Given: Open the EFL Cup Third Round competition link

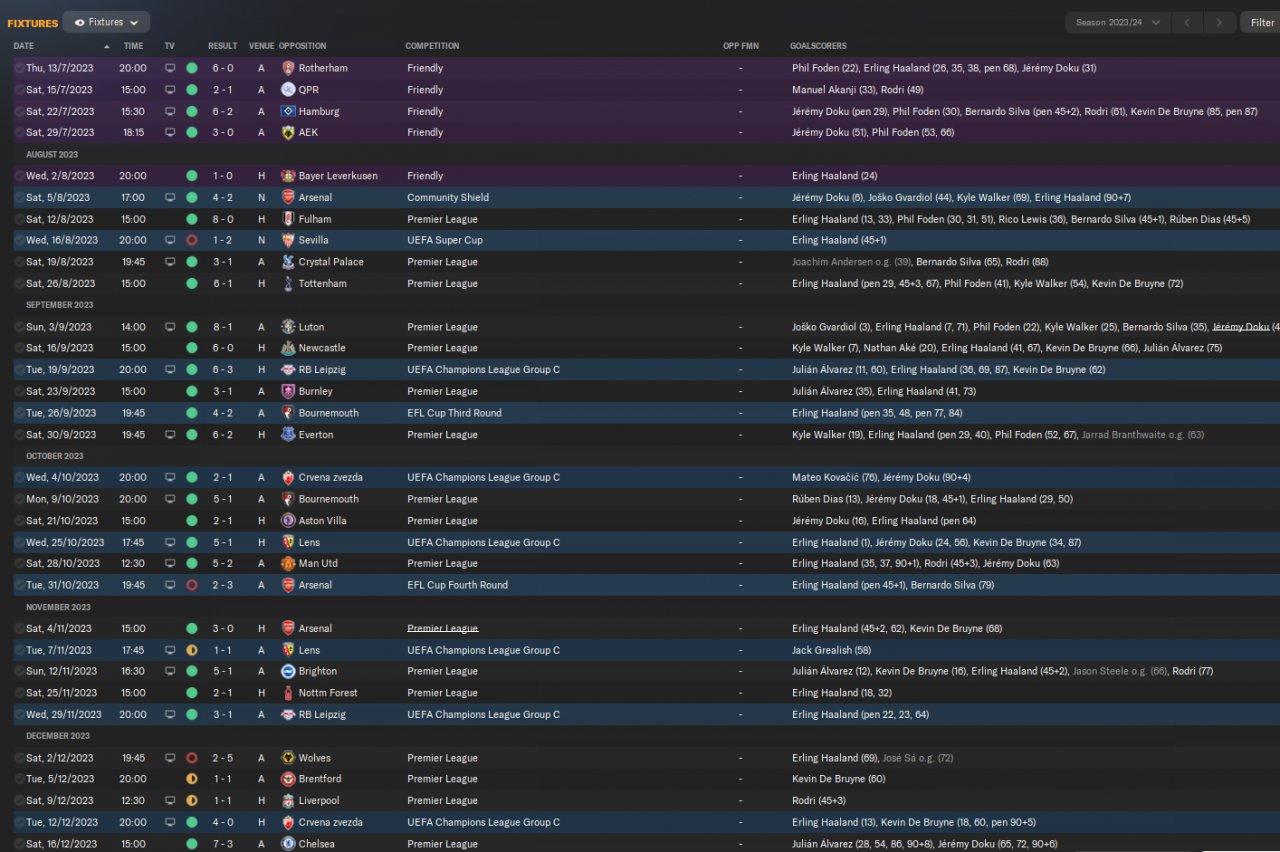Looking at the screenshot, I should click(454, 413).
